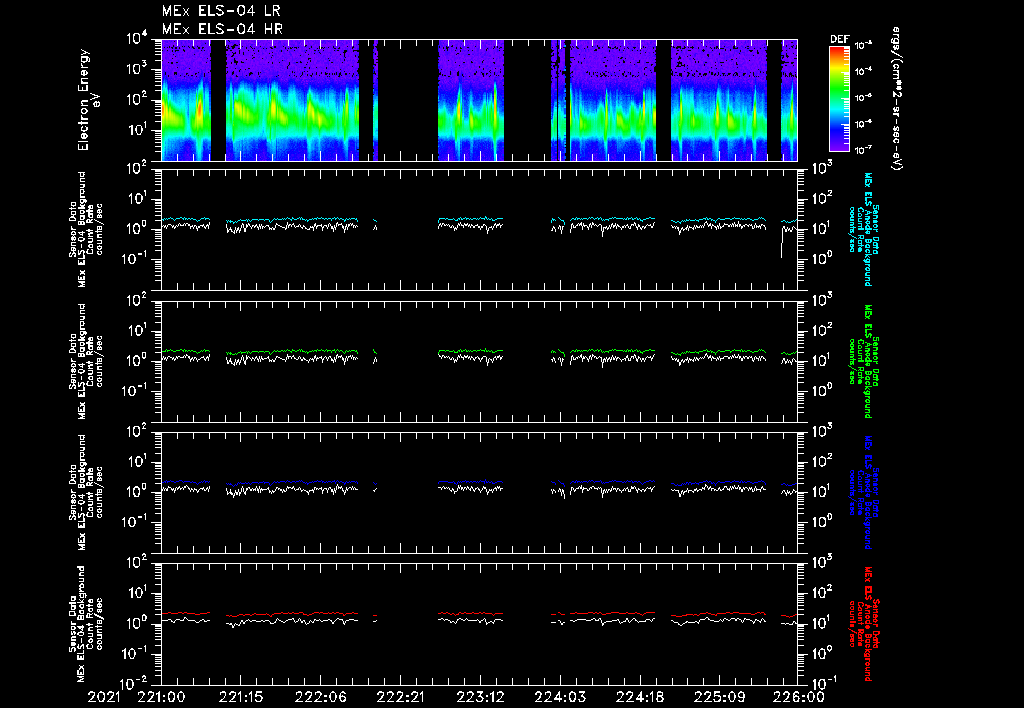Click the 10^-5 tick on the color bar

[863, 98]
